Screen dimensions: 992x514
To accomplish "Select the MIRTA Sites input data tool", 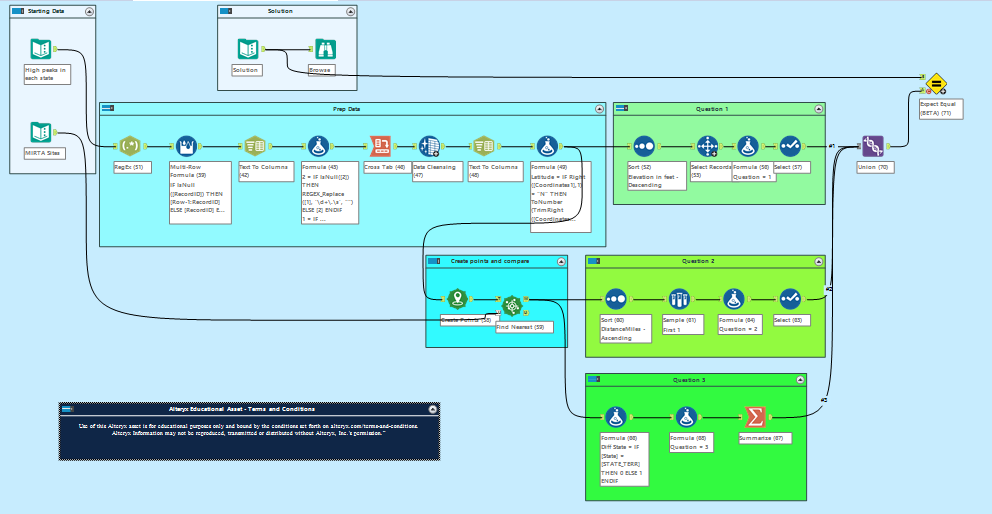I will [x=40, y=132].
